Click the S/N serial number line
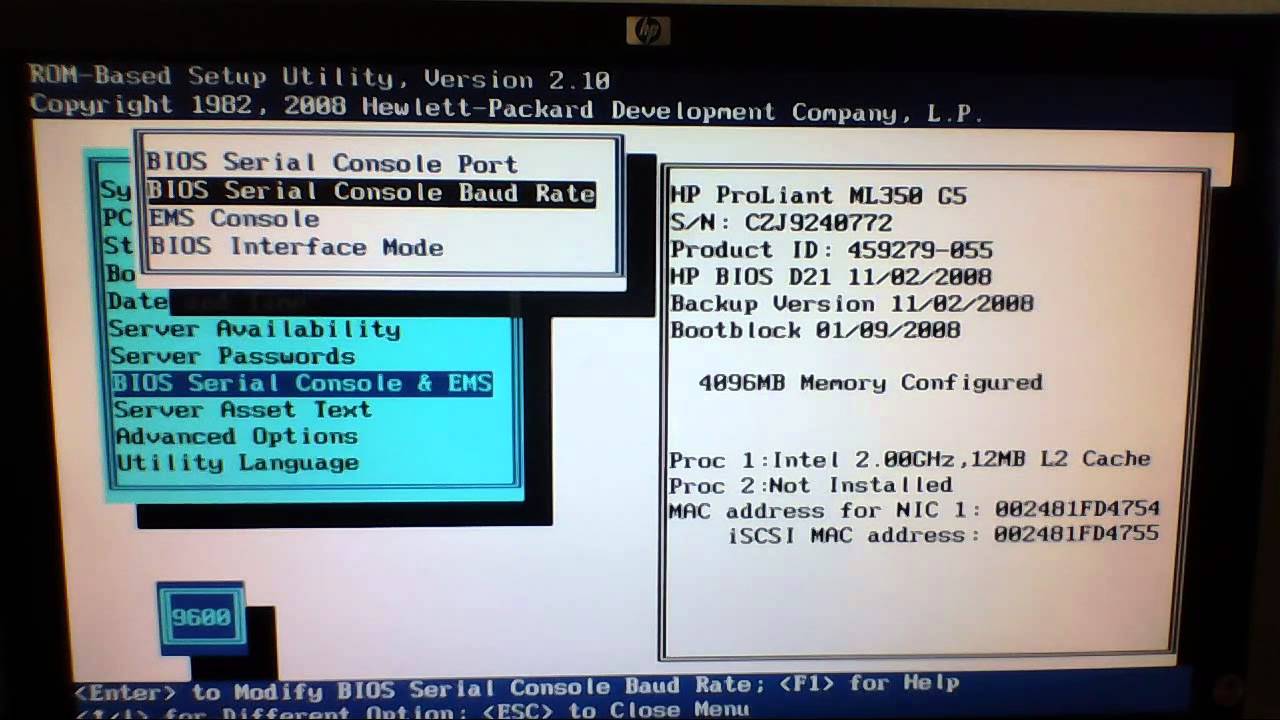1280x720 pixels. pyautogui.click(x=780, y=223)
